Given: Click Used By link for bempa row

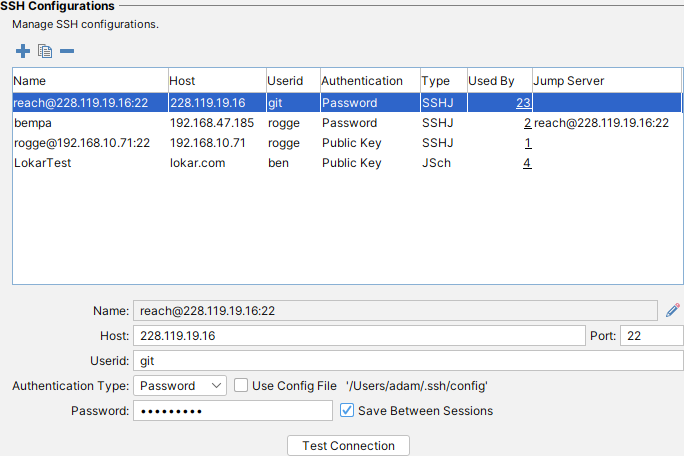Looking at the screenshot, I should click(527, 123).
